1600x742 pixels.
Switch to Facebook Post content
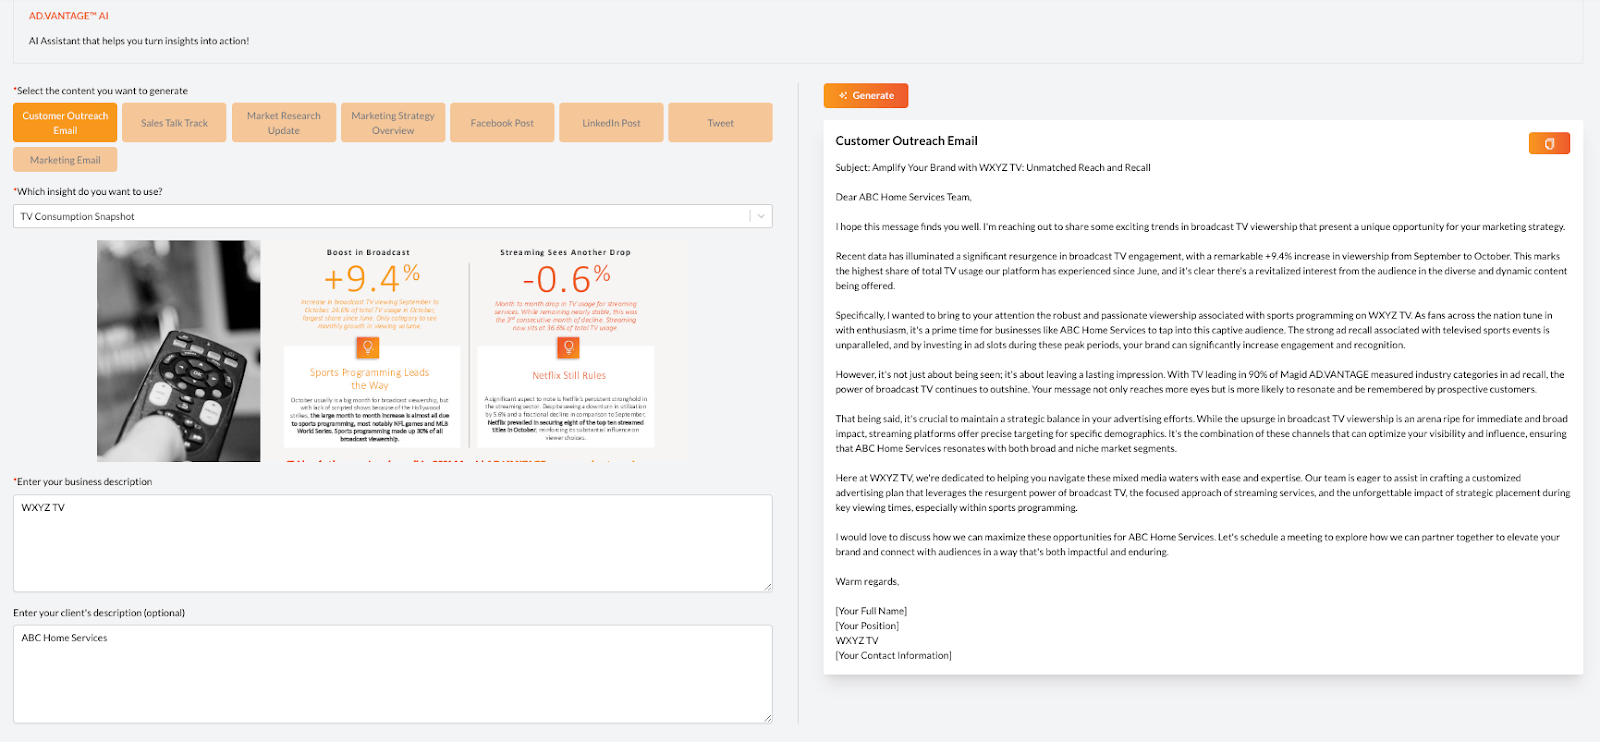[502, 123]
